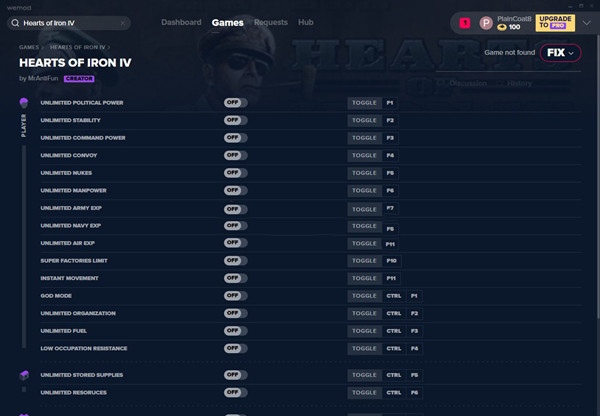The image size is (600, 416).
Task: Click the Discussion icon link
Action: pyautogui.click(x=442, y=83)
